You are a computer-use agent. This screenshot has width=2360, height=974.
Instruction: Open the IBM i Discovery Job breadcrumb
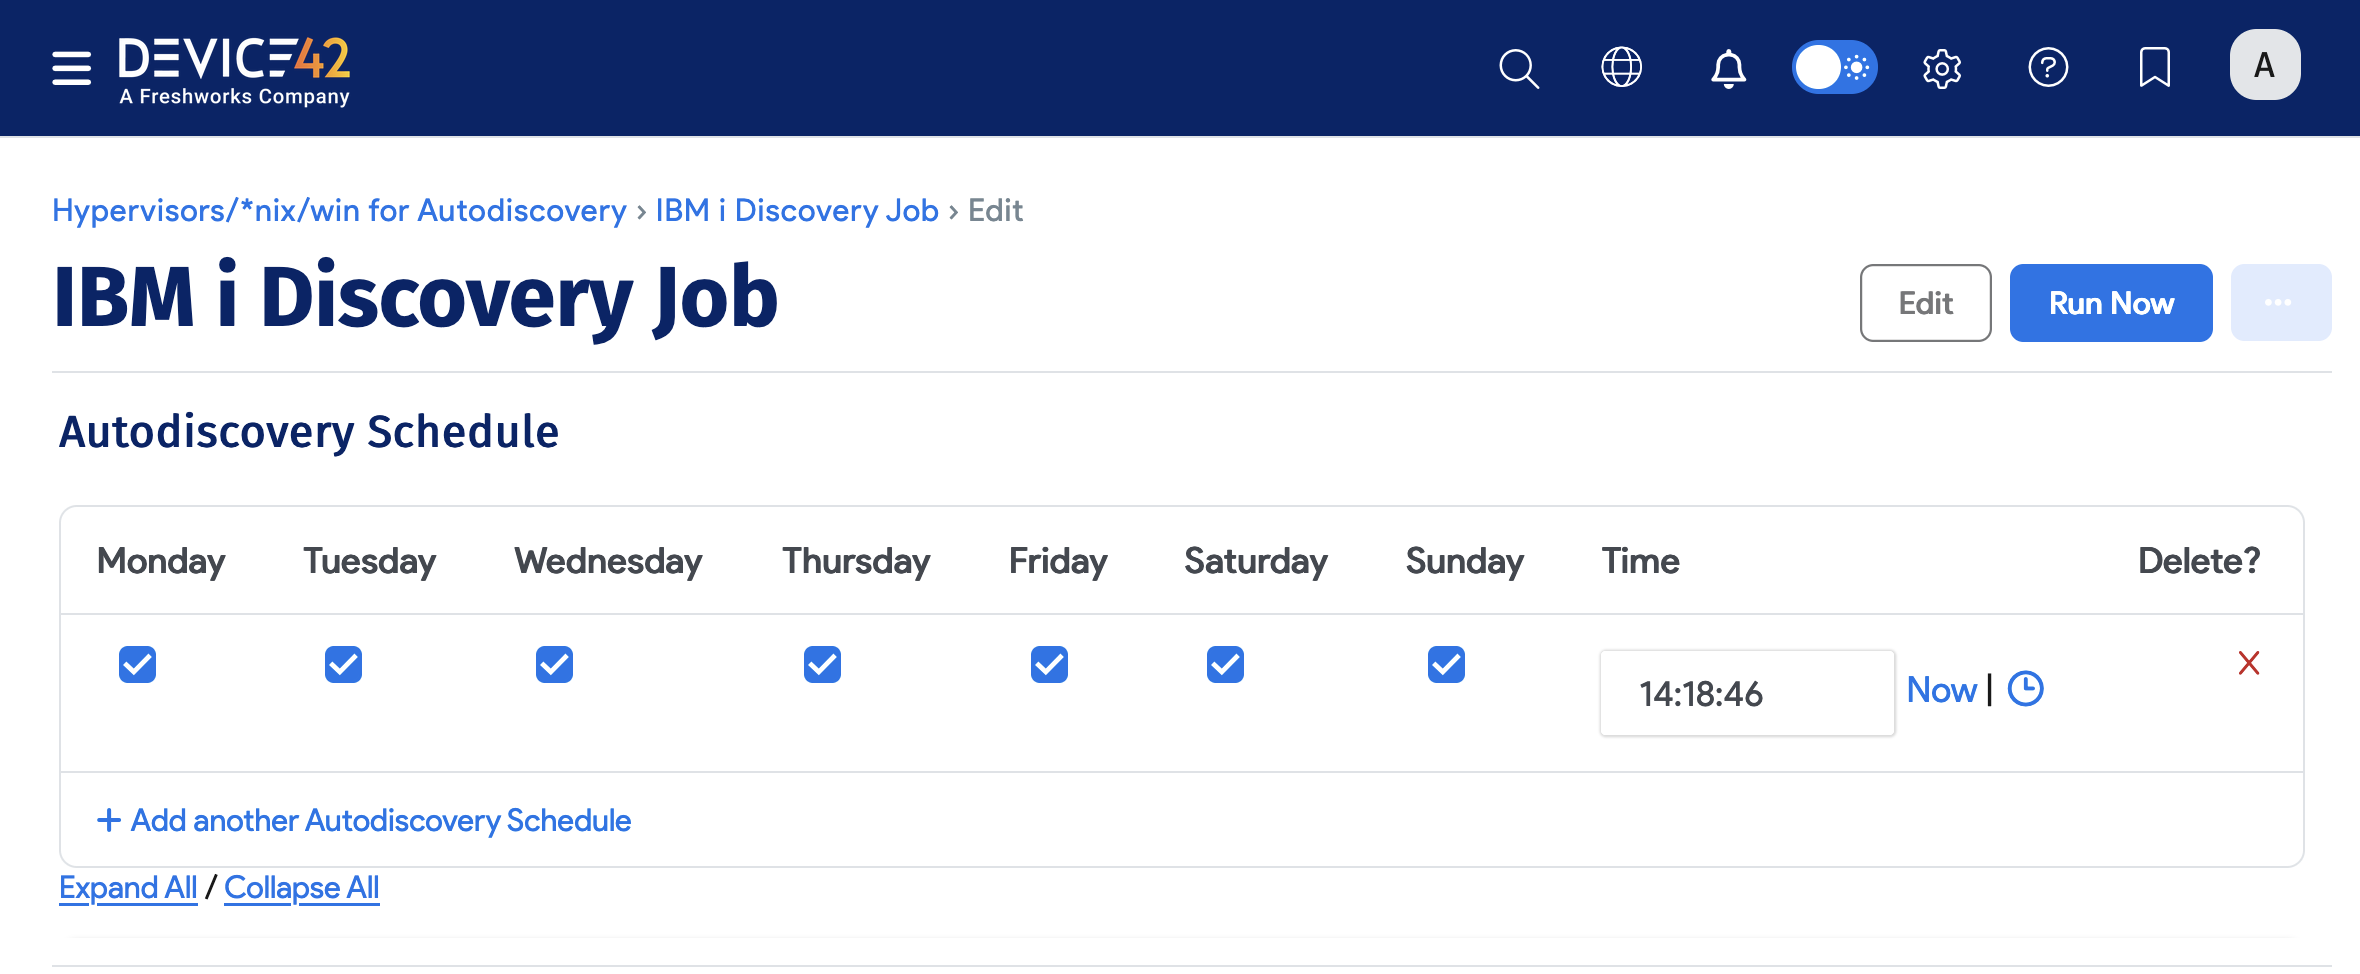(797, 210)
